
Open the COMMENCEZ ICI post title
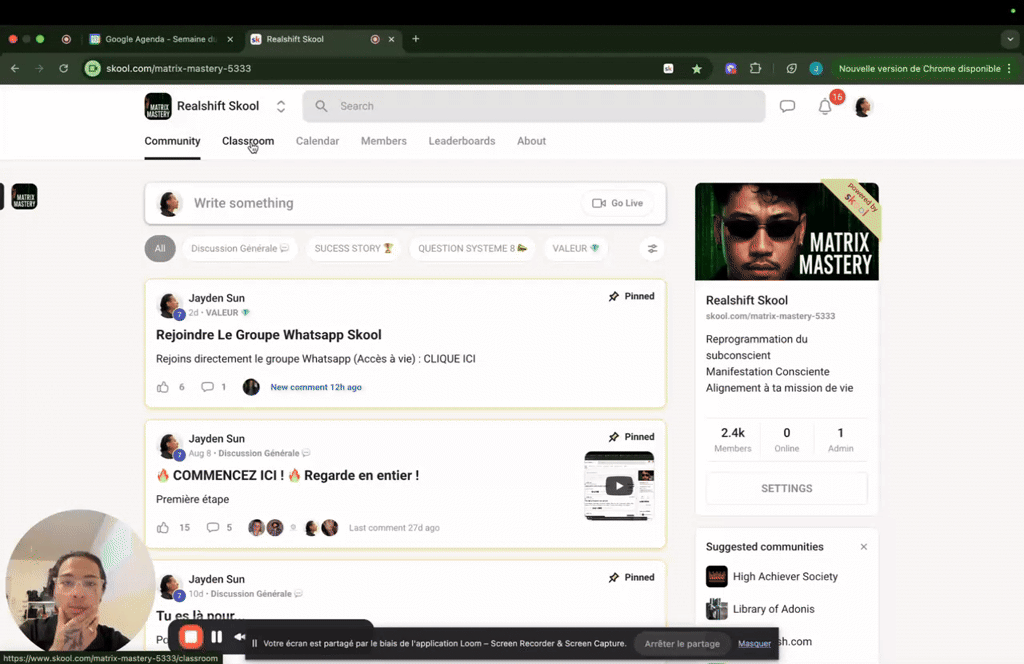pos(287,475)
